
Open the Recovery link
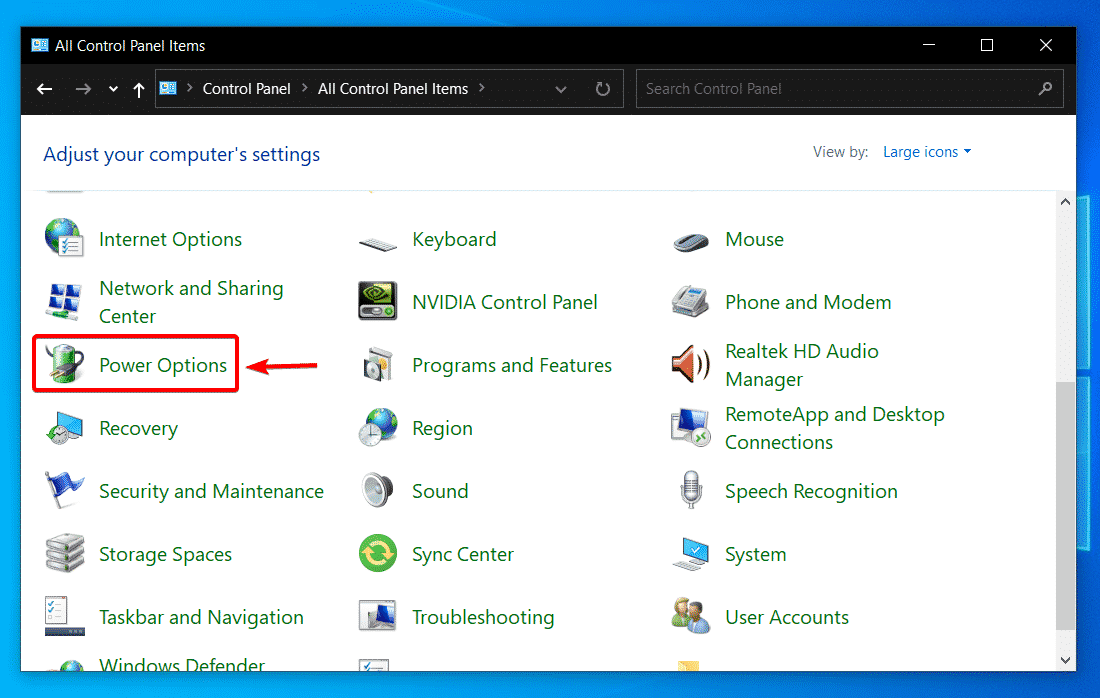[x=138, y=429]
